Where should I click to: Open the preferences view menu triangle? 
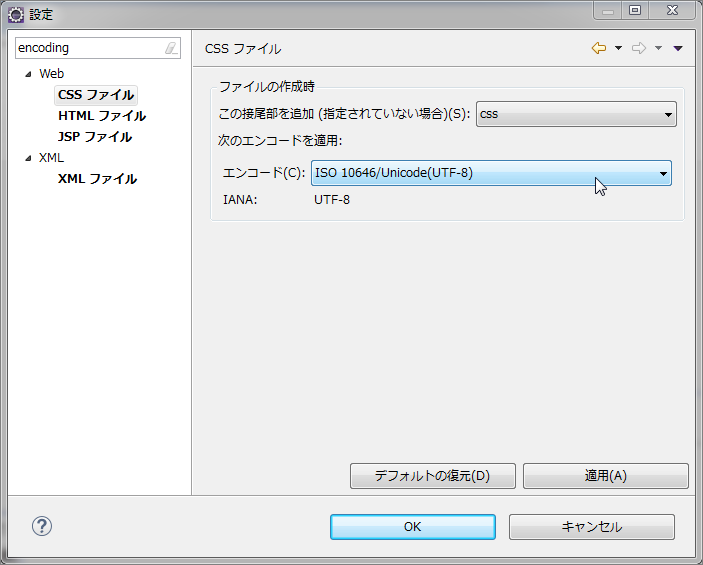678,48
